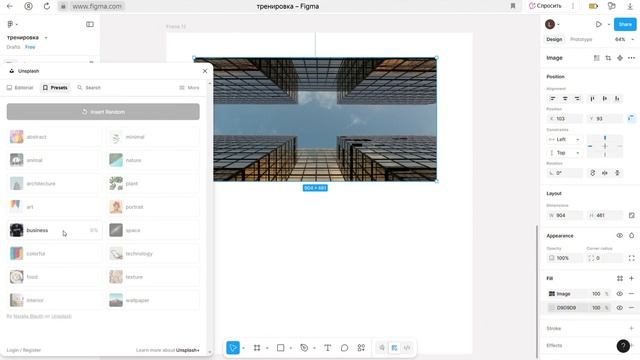This screenshot has height=360, width=640.
Task: Switch to Dev Mode toggle in toolbar
Action: point(407,348)
